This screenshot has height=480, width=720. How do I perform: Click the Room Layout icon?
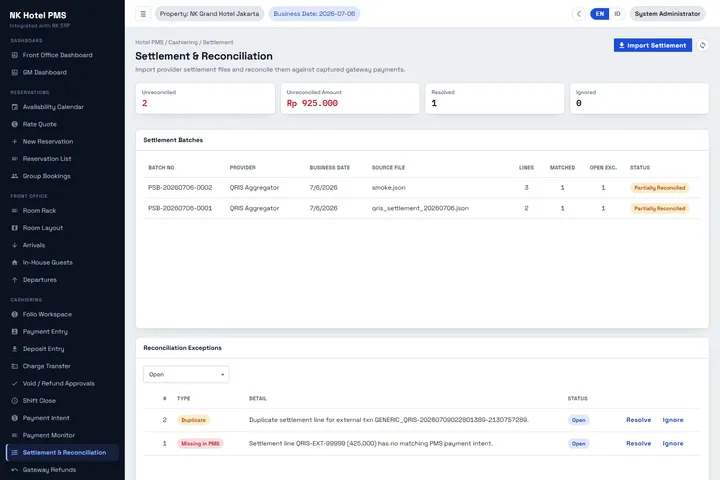15,228
